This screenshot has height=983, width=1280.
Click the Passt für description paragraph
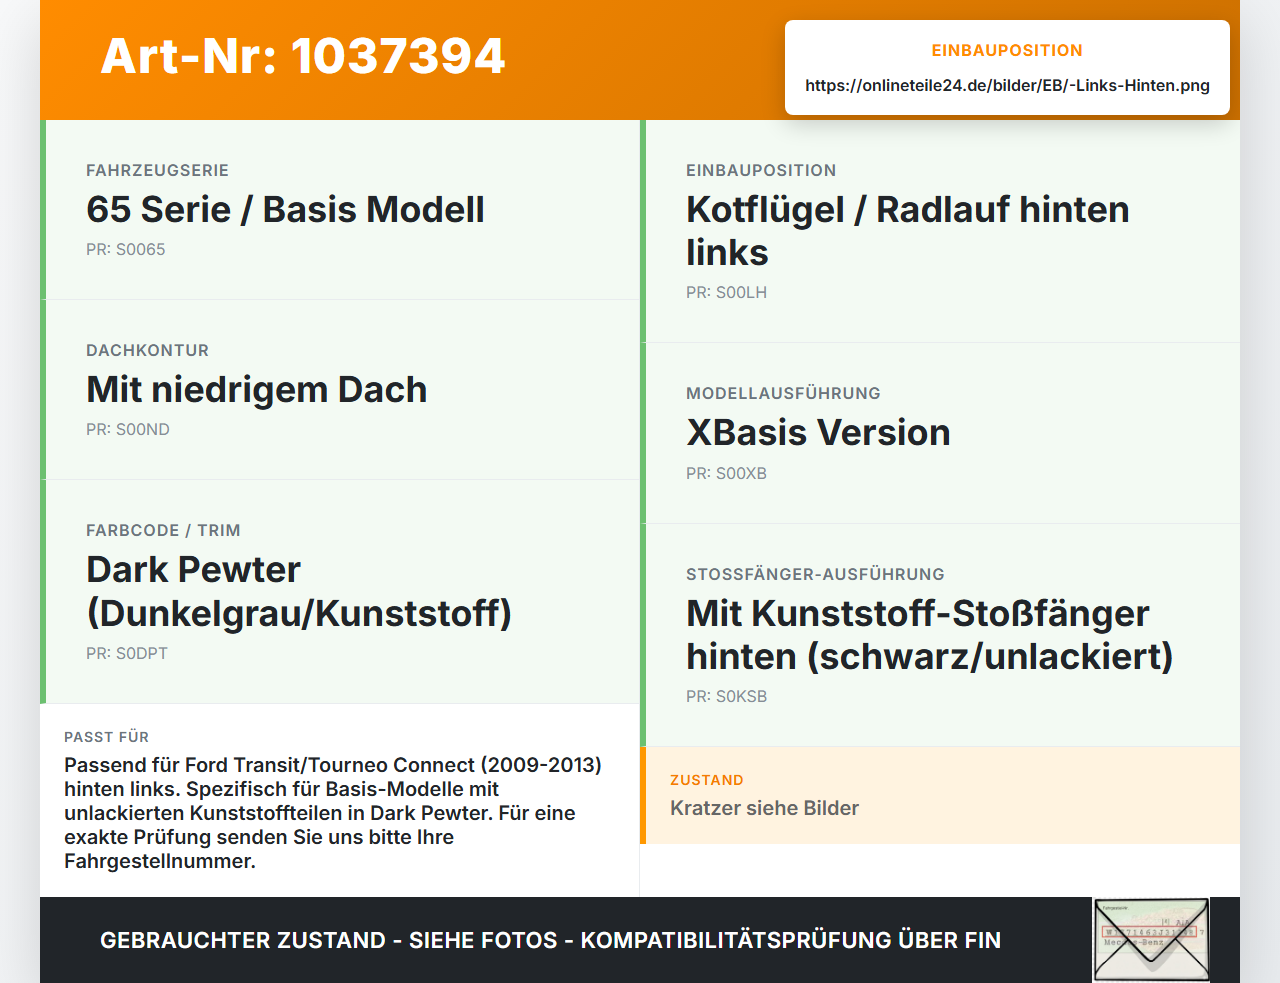click(333, 813)
